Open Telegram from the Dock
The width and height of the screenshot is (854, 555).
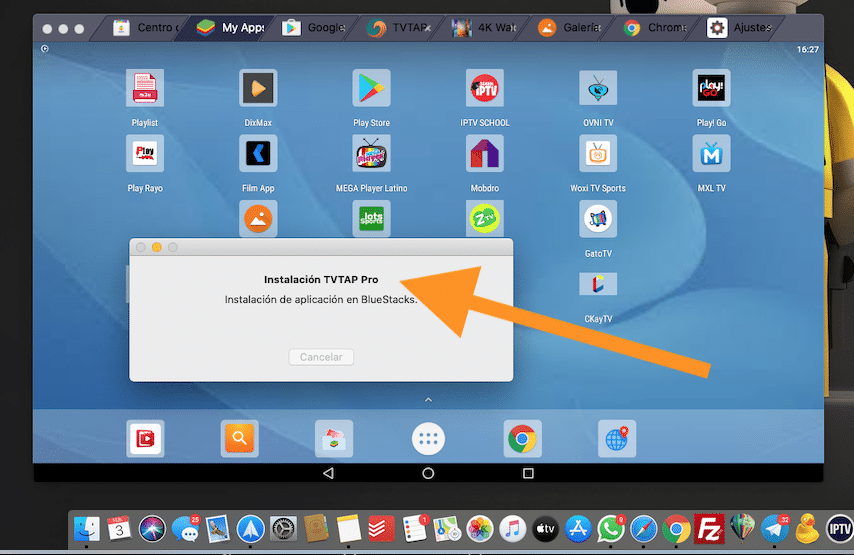(774, 528)
